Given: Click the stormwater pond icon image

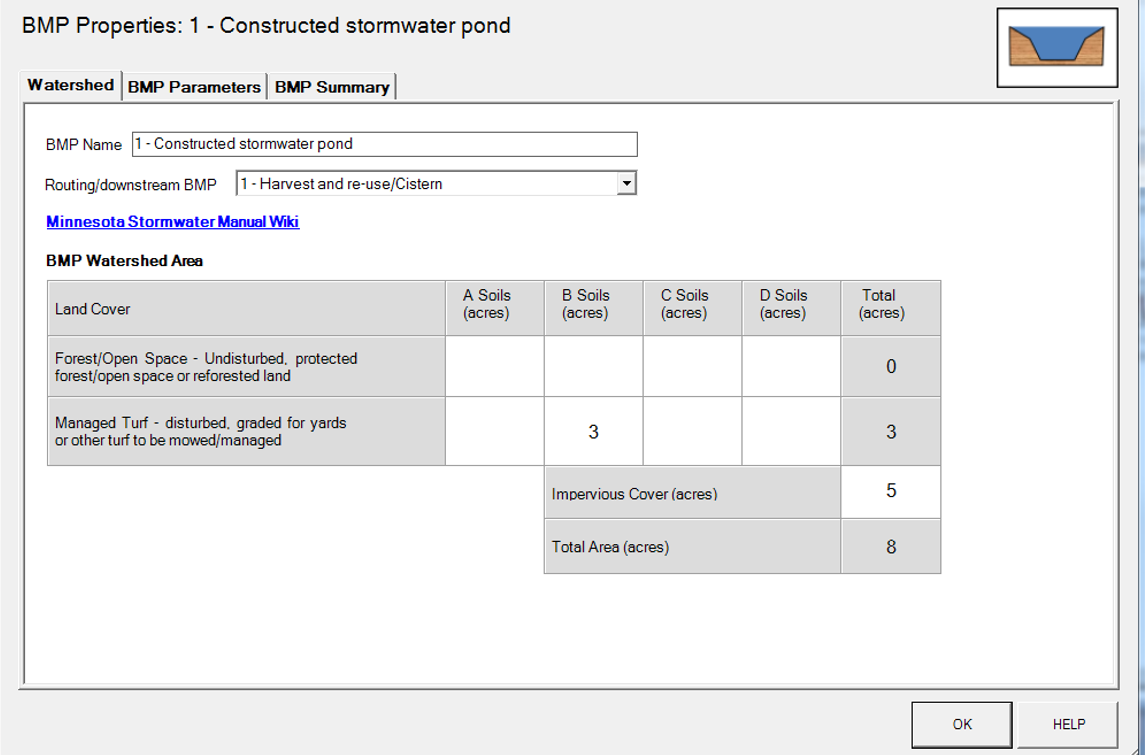Looking at the screenshot, I should 1056,47.
